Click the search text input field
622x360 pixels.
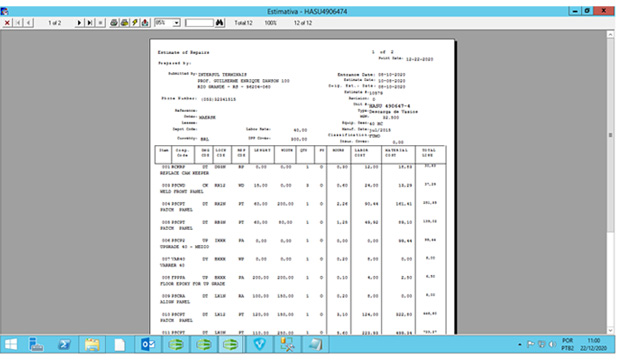point(199,23)
